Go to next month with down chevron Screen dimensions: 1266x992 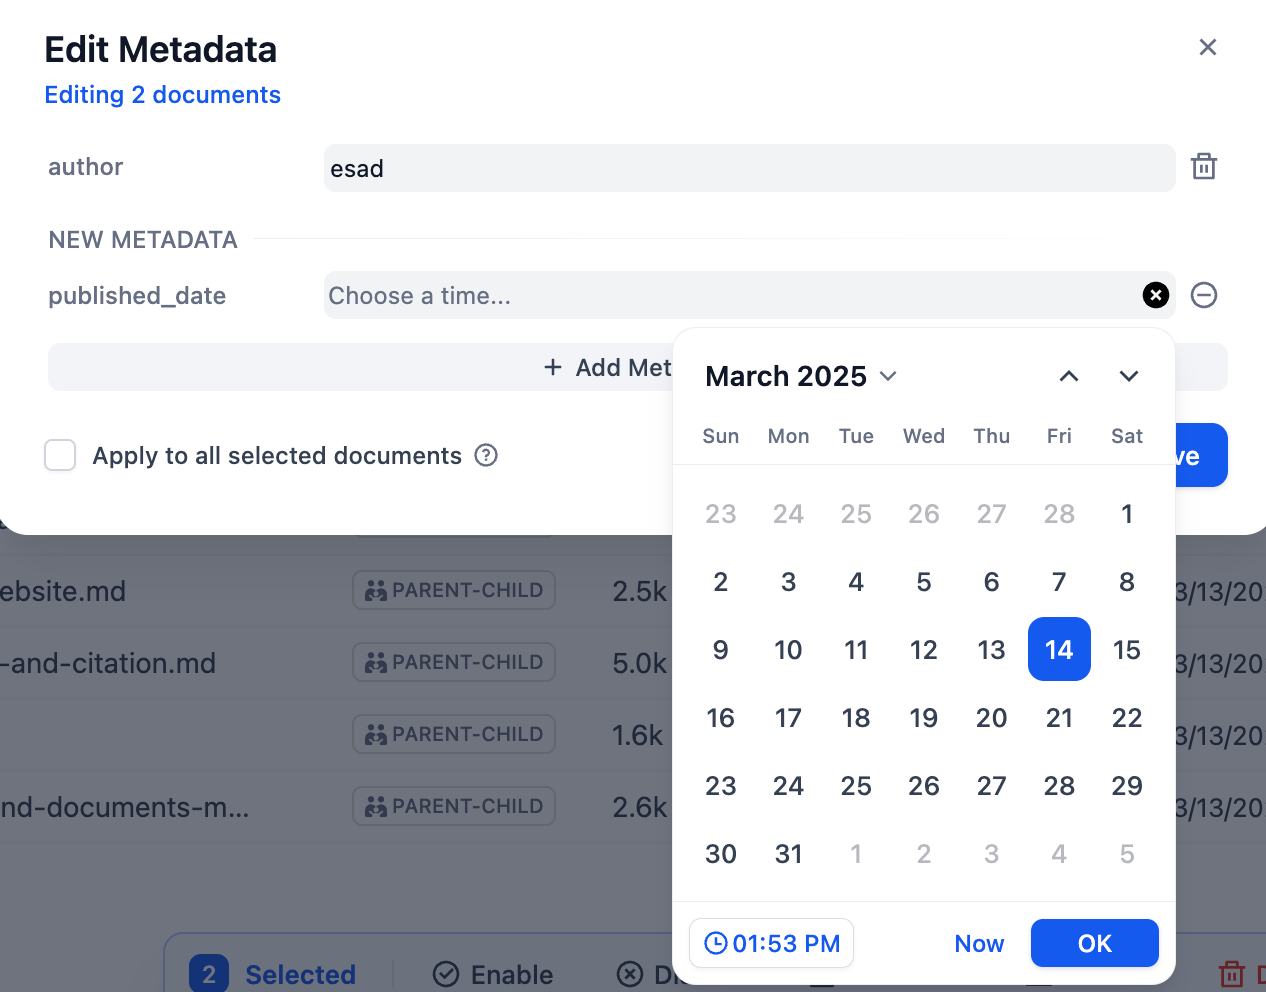tap(1128, 376)
